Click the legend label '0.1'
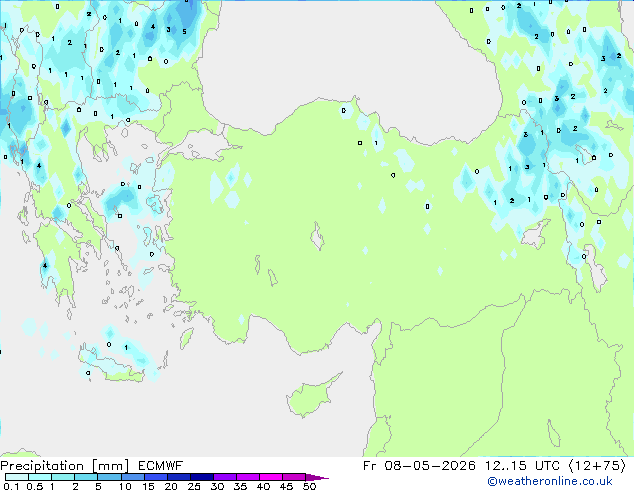Viewport: 634px width, 490px height. 11,486
